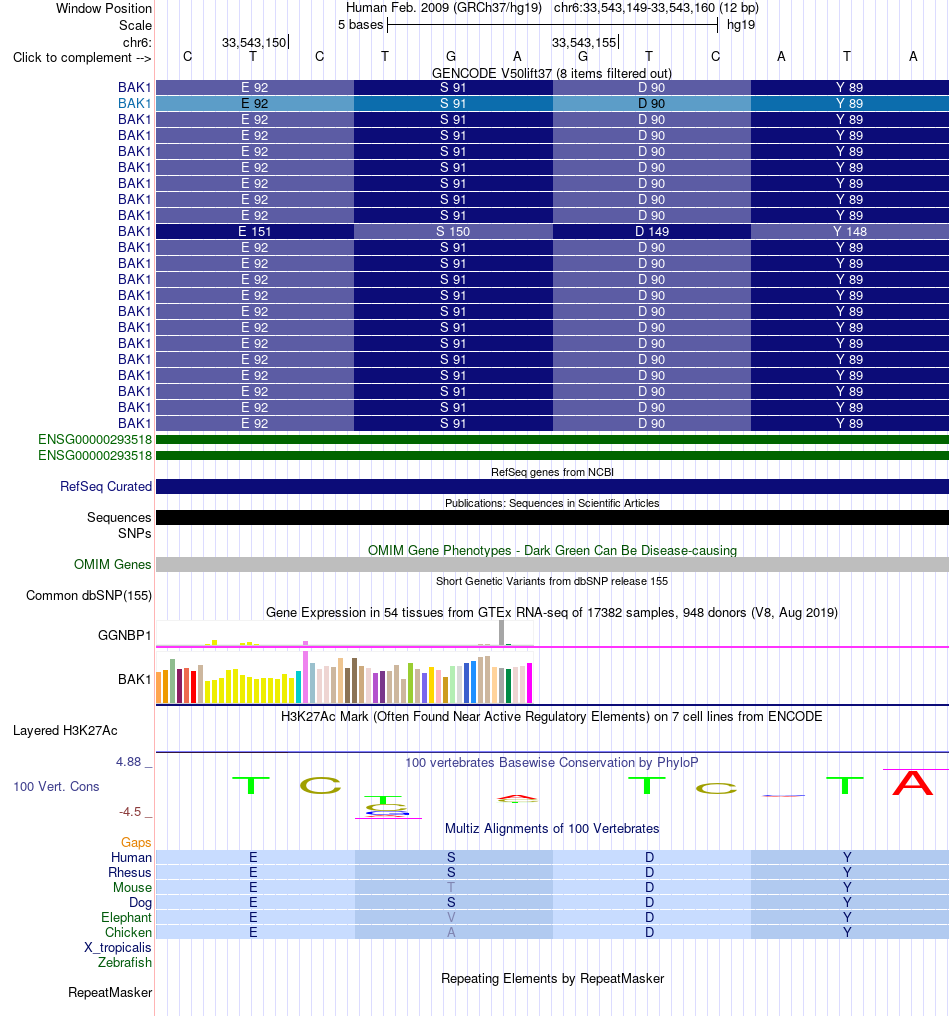Select the GGNBP1 expression label
The width and height of the screenshot is (950, 1016).
pyautogui.click(x=124, y=635)
